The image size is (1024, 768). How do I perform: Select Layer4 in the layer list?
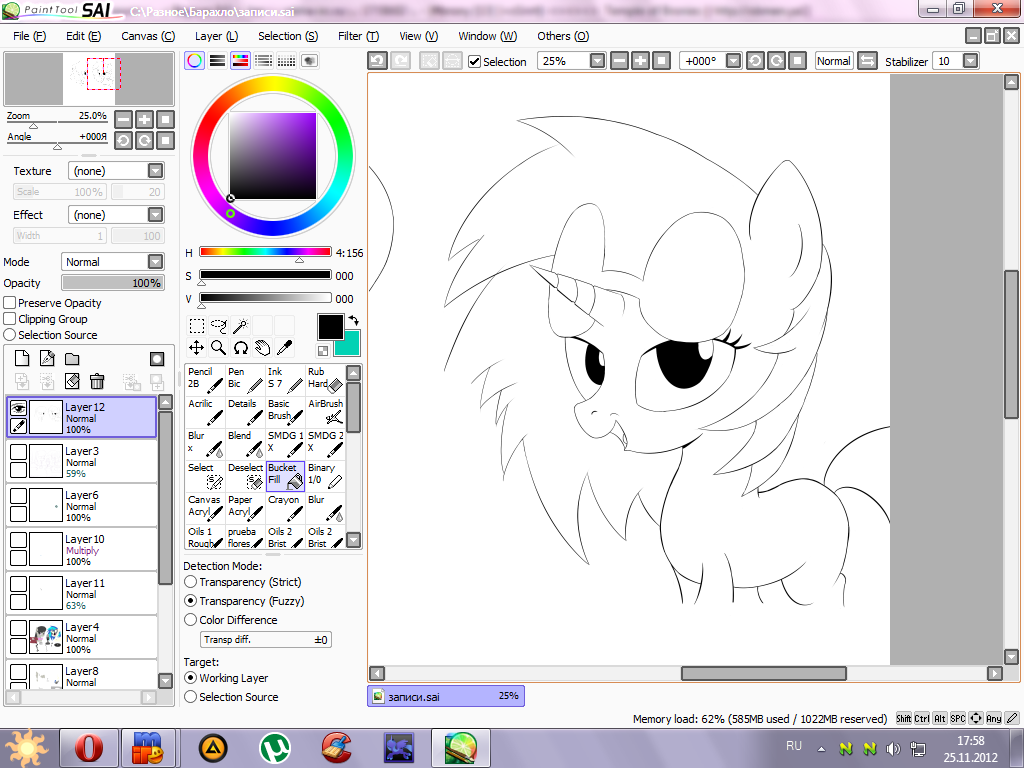(x=82, y=637)
